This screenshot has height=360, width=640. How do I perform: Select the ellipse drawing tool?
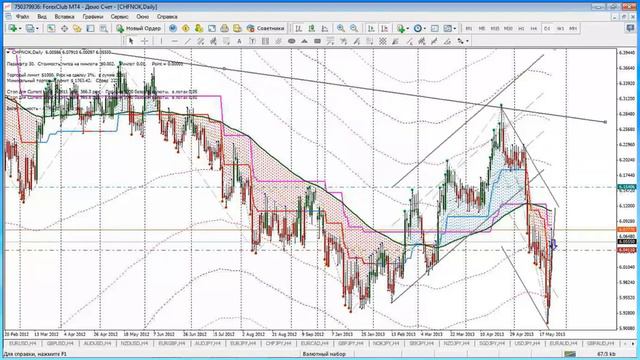tap(291, 41)
